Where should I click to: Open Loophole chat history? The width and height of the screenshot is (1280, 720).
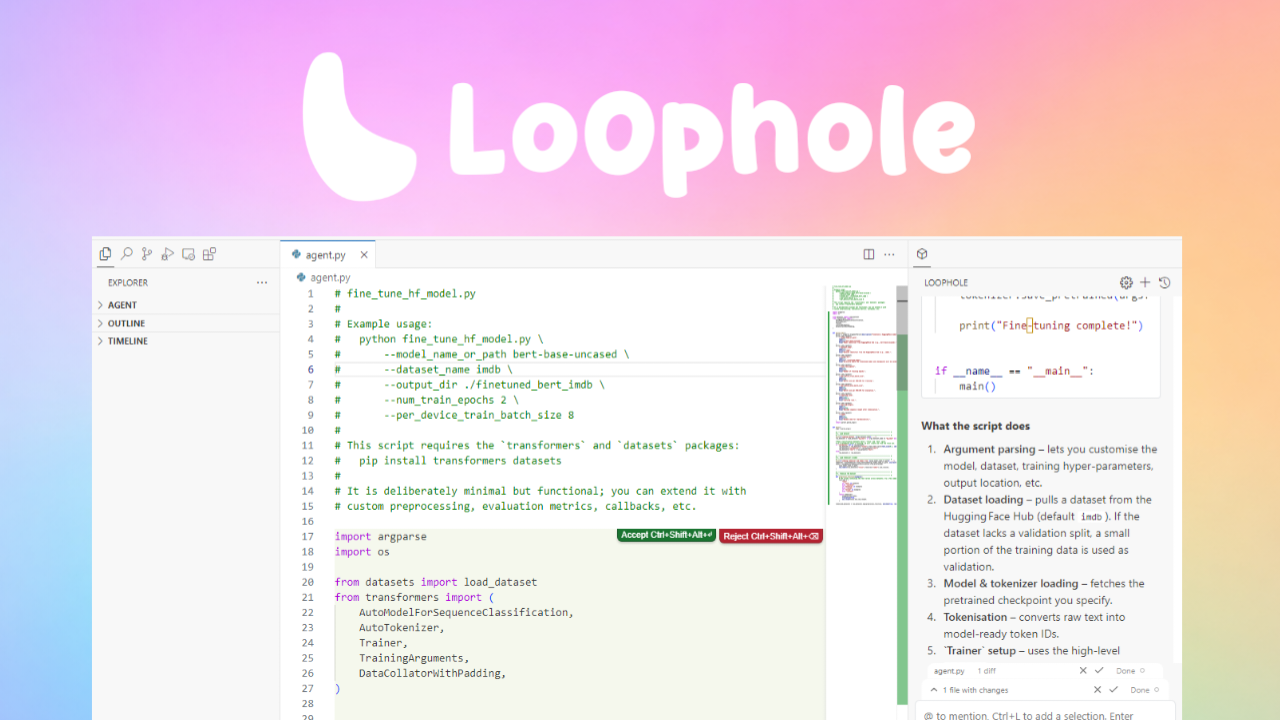(x=1164, y=283)
